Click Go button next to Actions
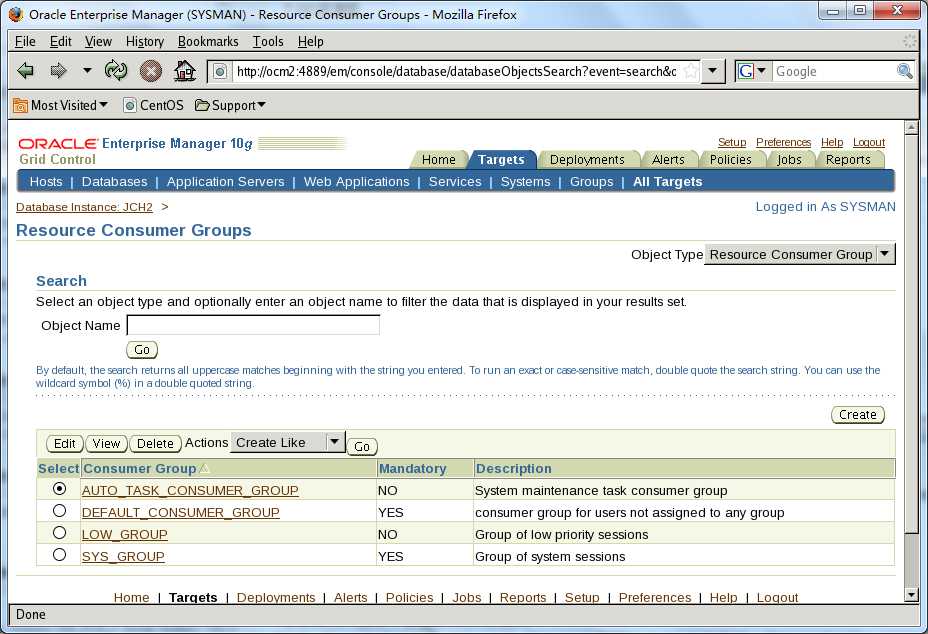Image resolution: width=928 pixels, height=634 pixels. 362,446
